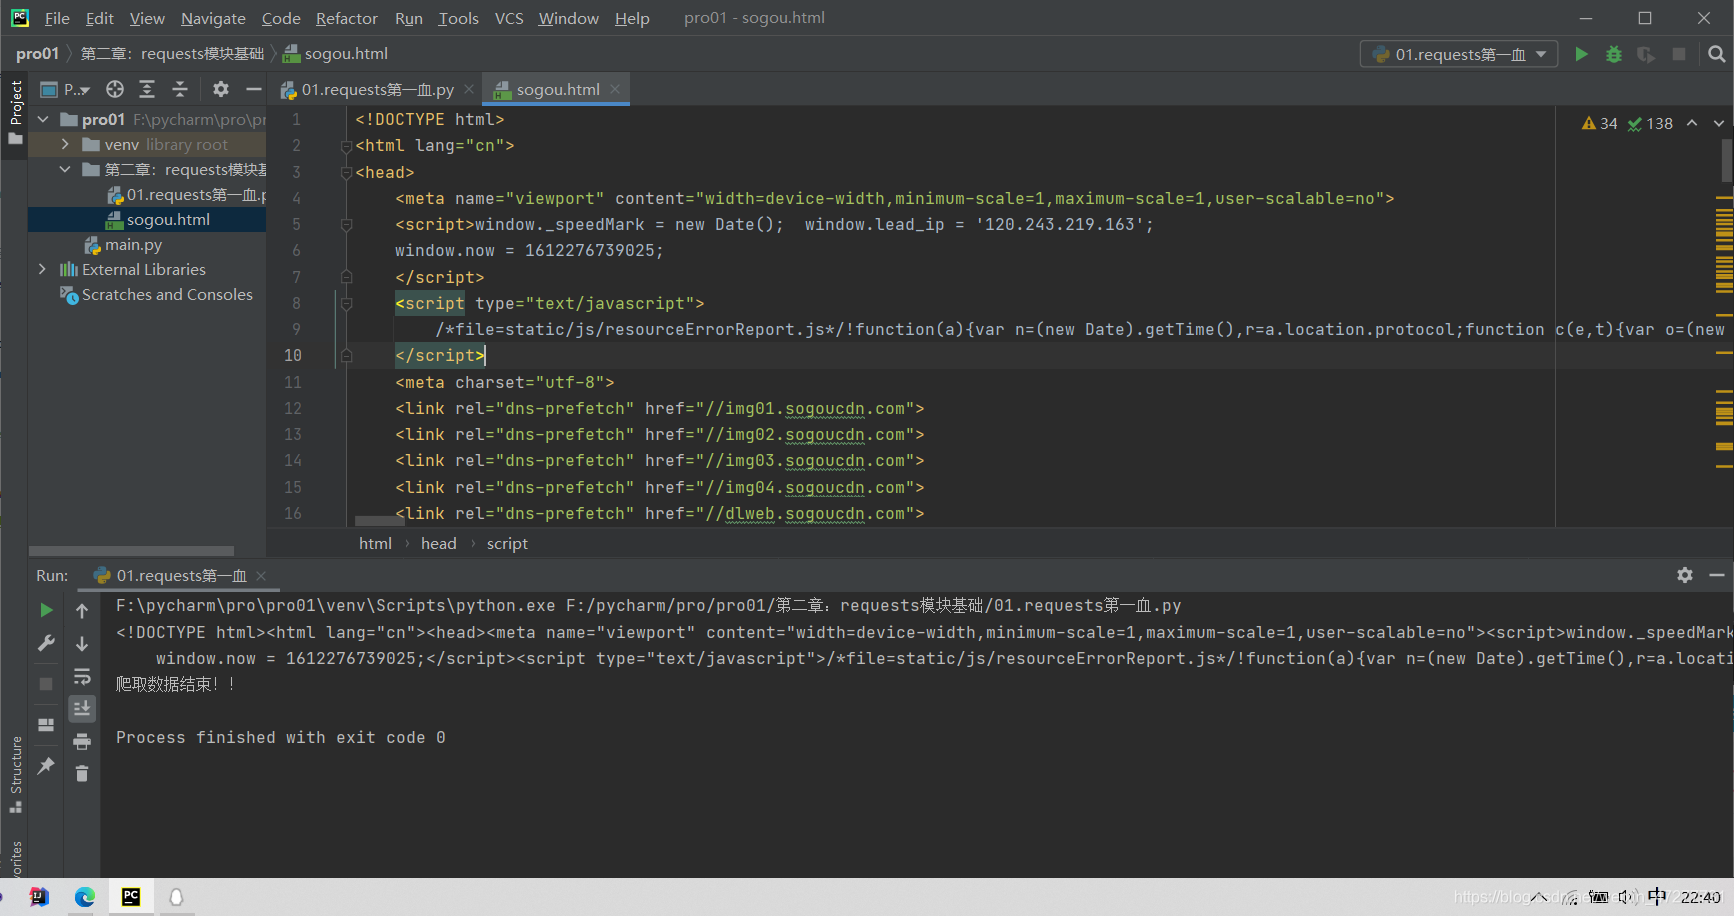Fold the html tag on line 2
Viewport: 1734px width, 916px height.
tap(346, 146)
